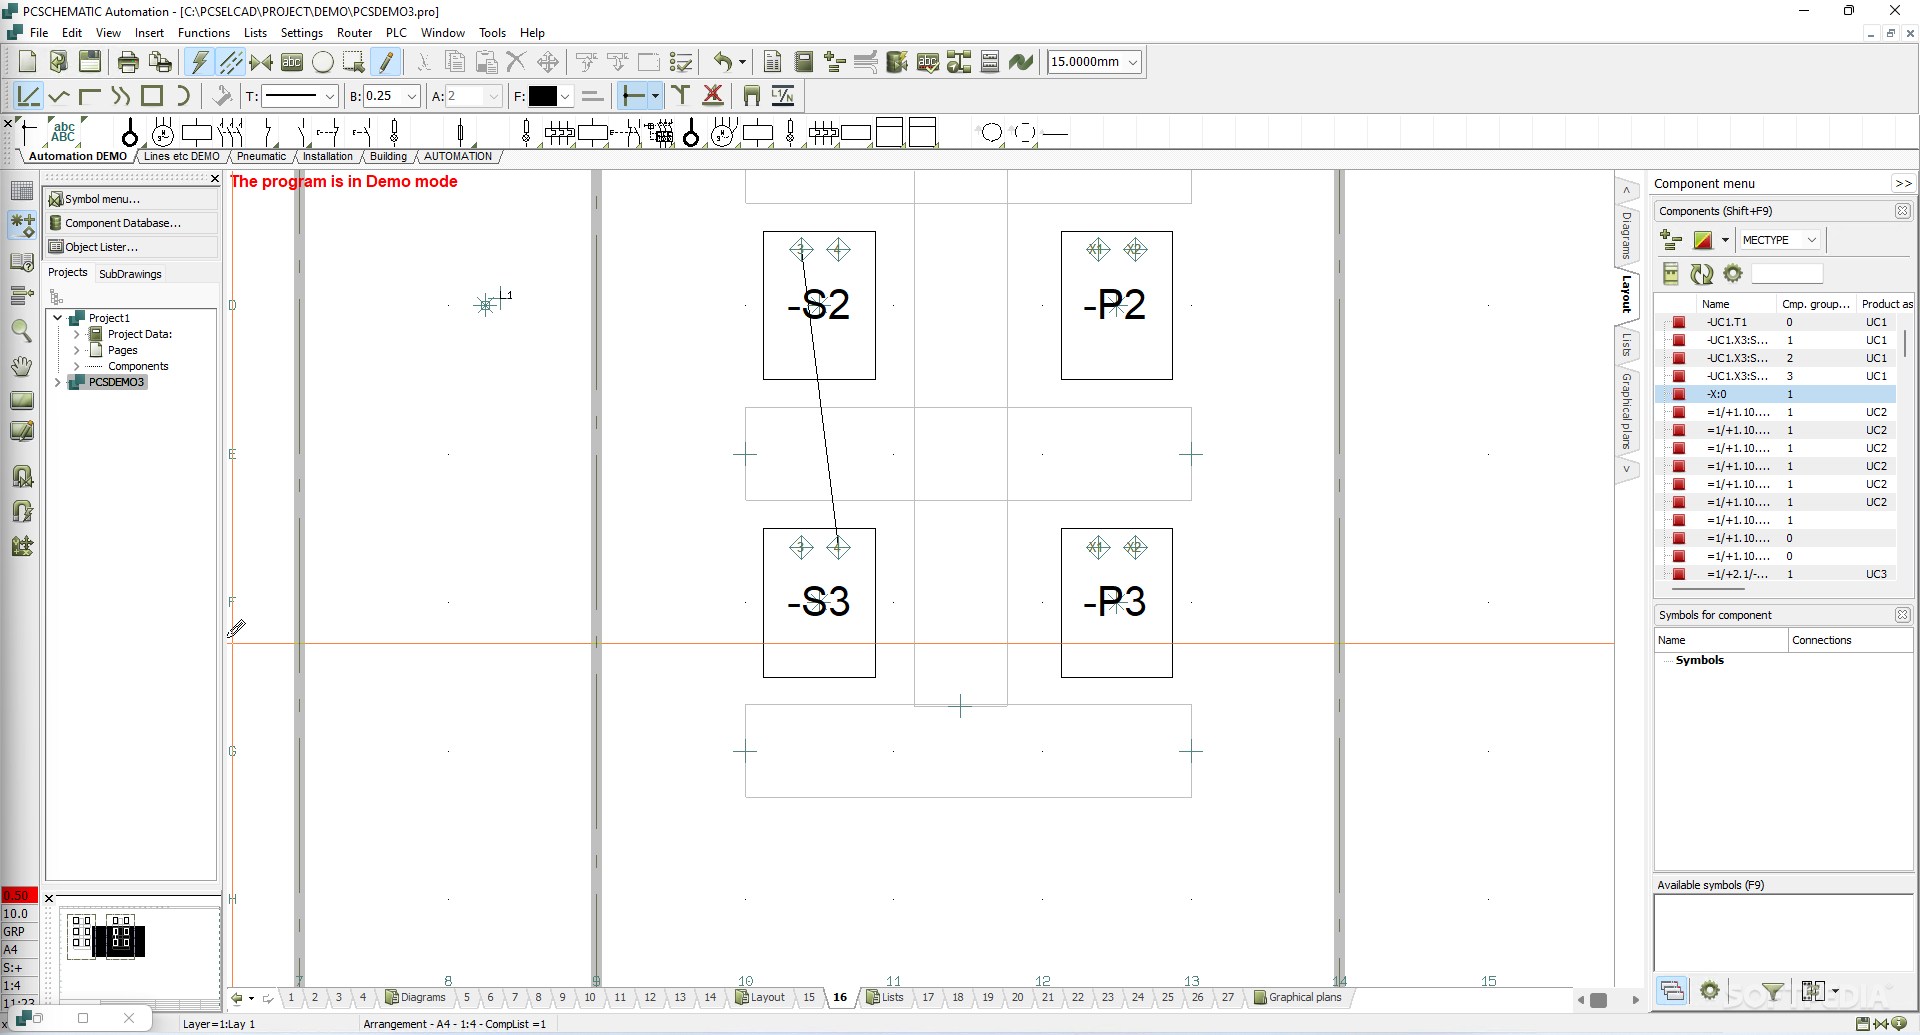The width and height of the screenshot is (1920, 1035).
Task: Collapse Component menu with >> button
Action: [1903, 184]
